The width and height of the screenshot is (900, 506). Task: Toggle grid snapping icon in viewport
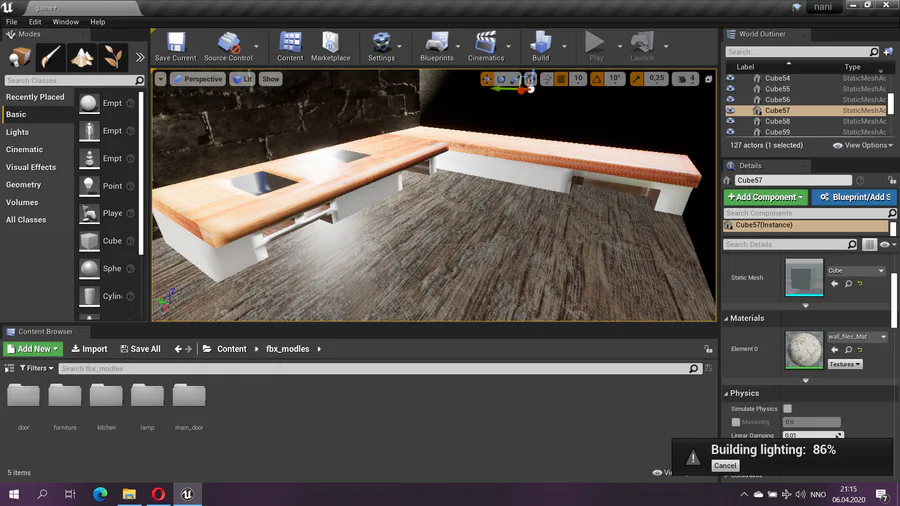pos(561,79)
